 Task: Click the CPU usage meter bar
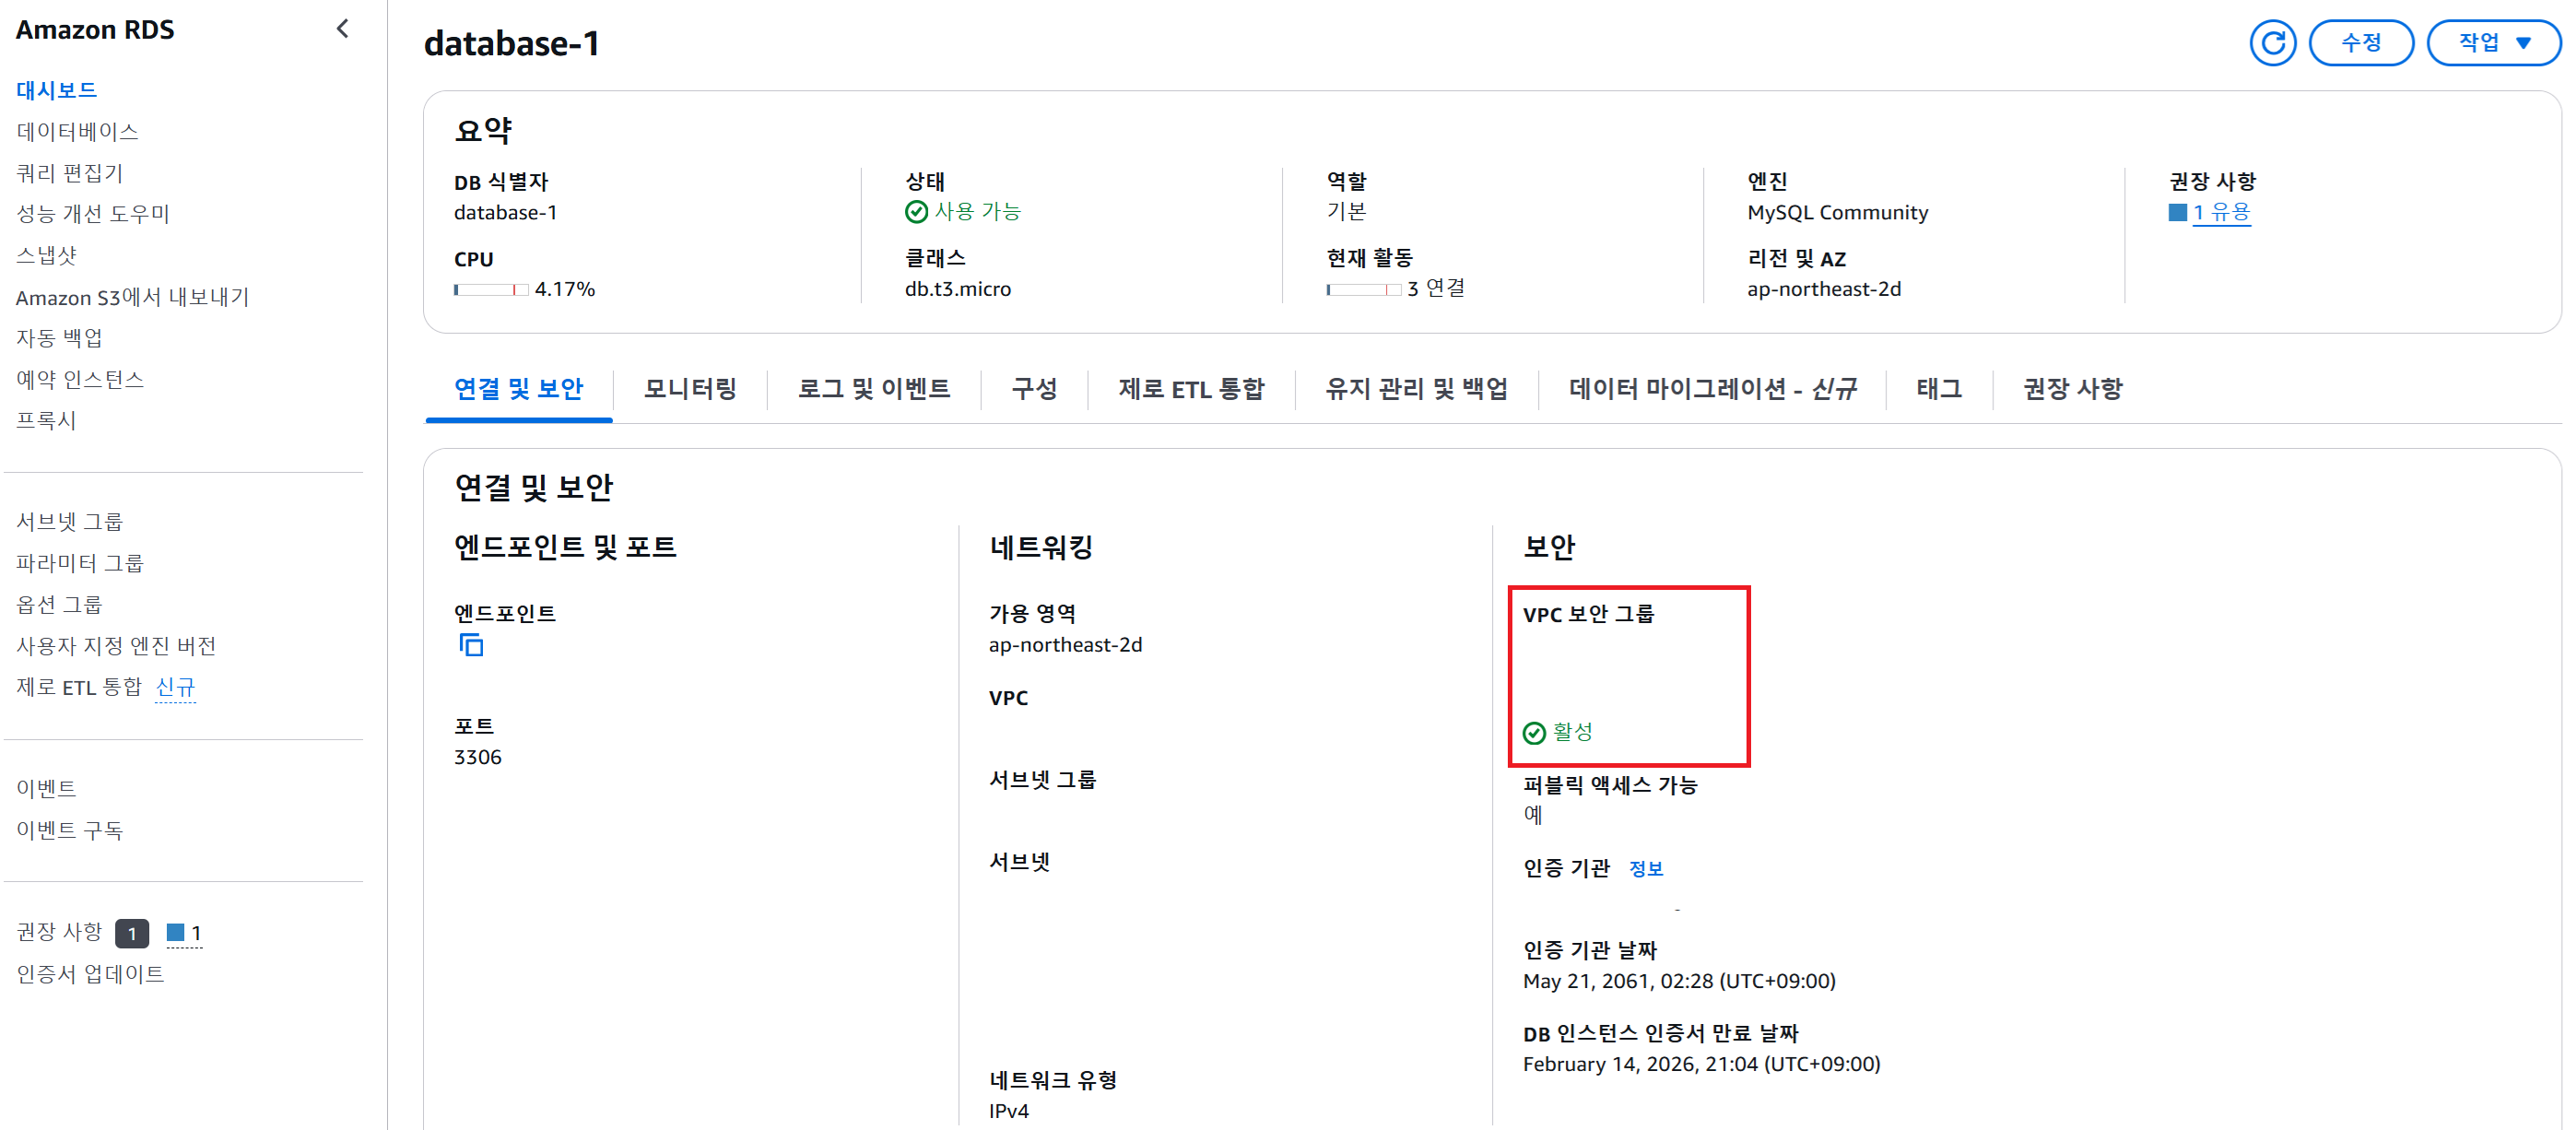tap(491, 290)
